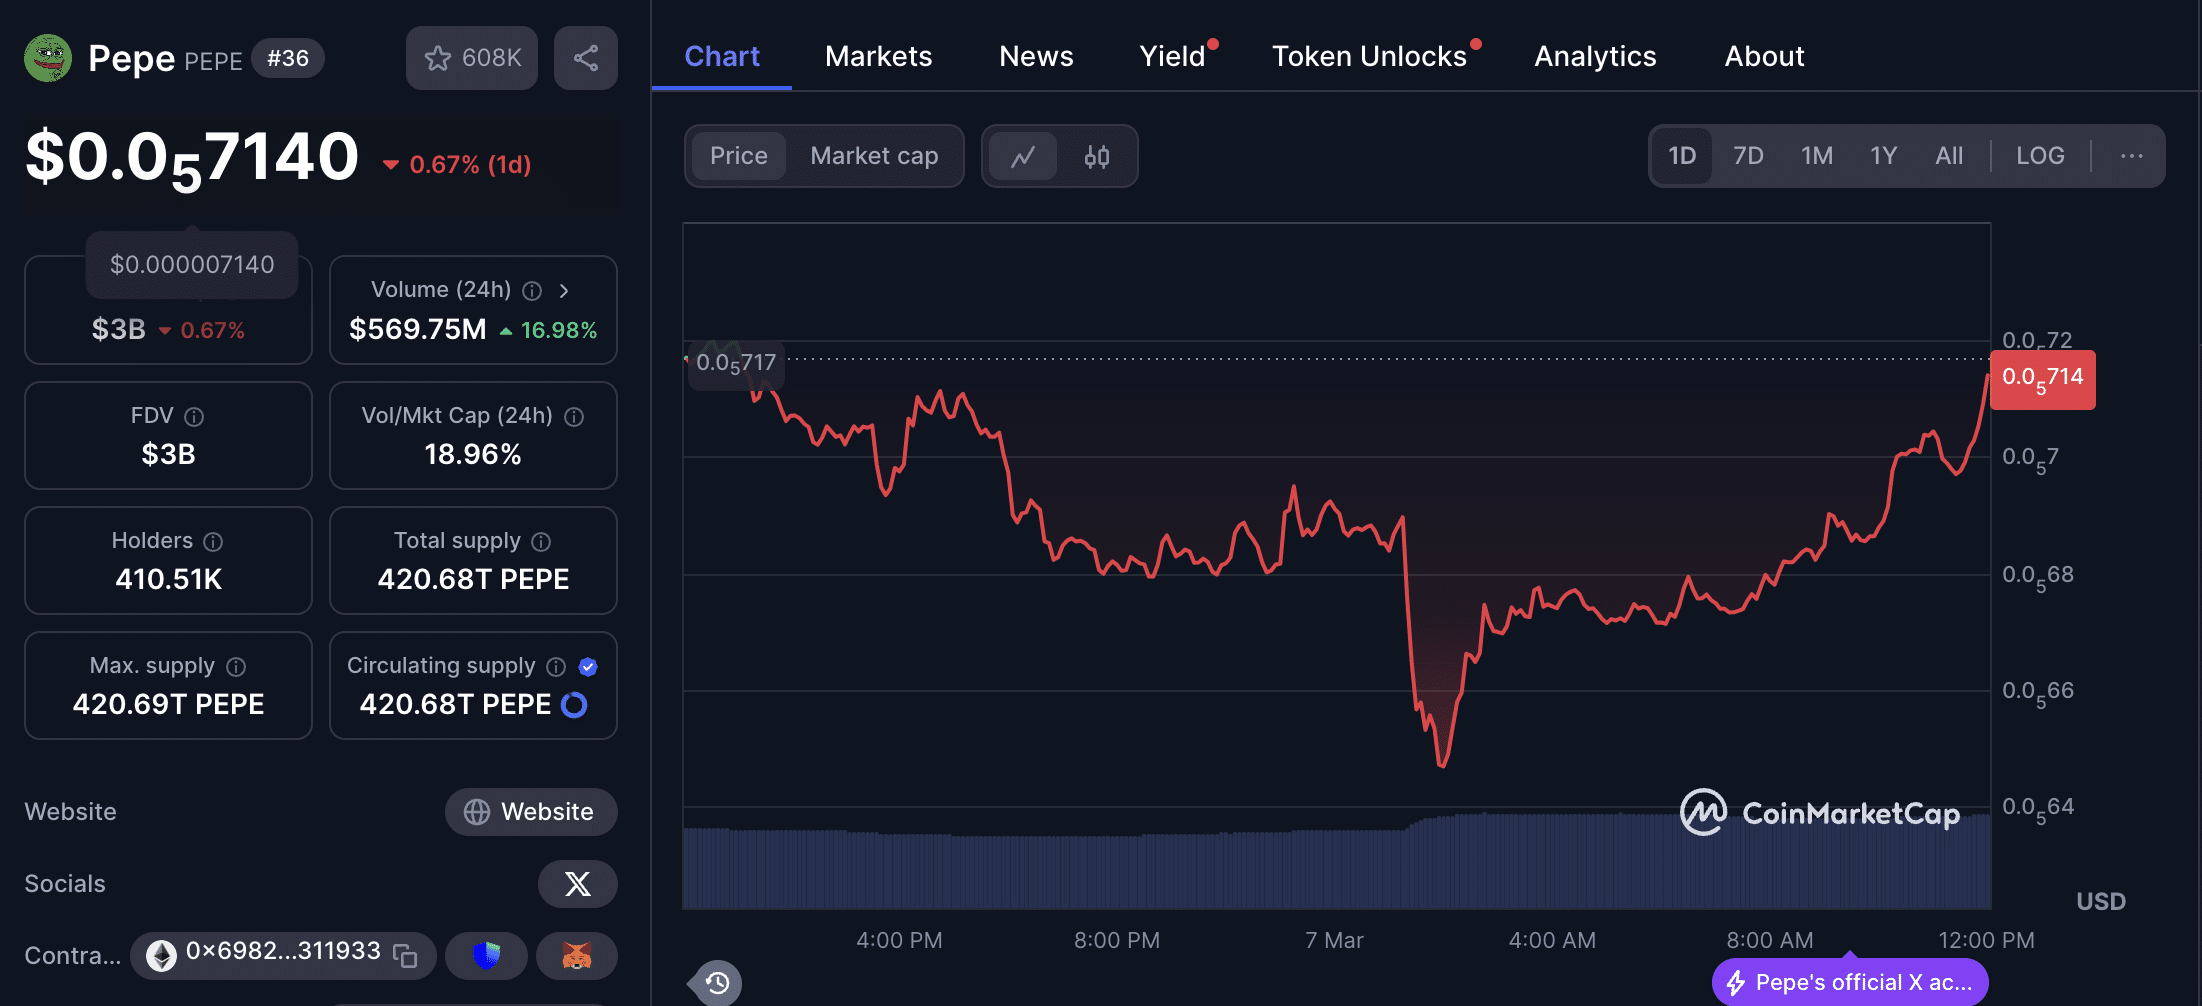The width and height of the screenshot is (2202, 1006).
Task: Select the 1Y time range
Action: click(1884, 156)
